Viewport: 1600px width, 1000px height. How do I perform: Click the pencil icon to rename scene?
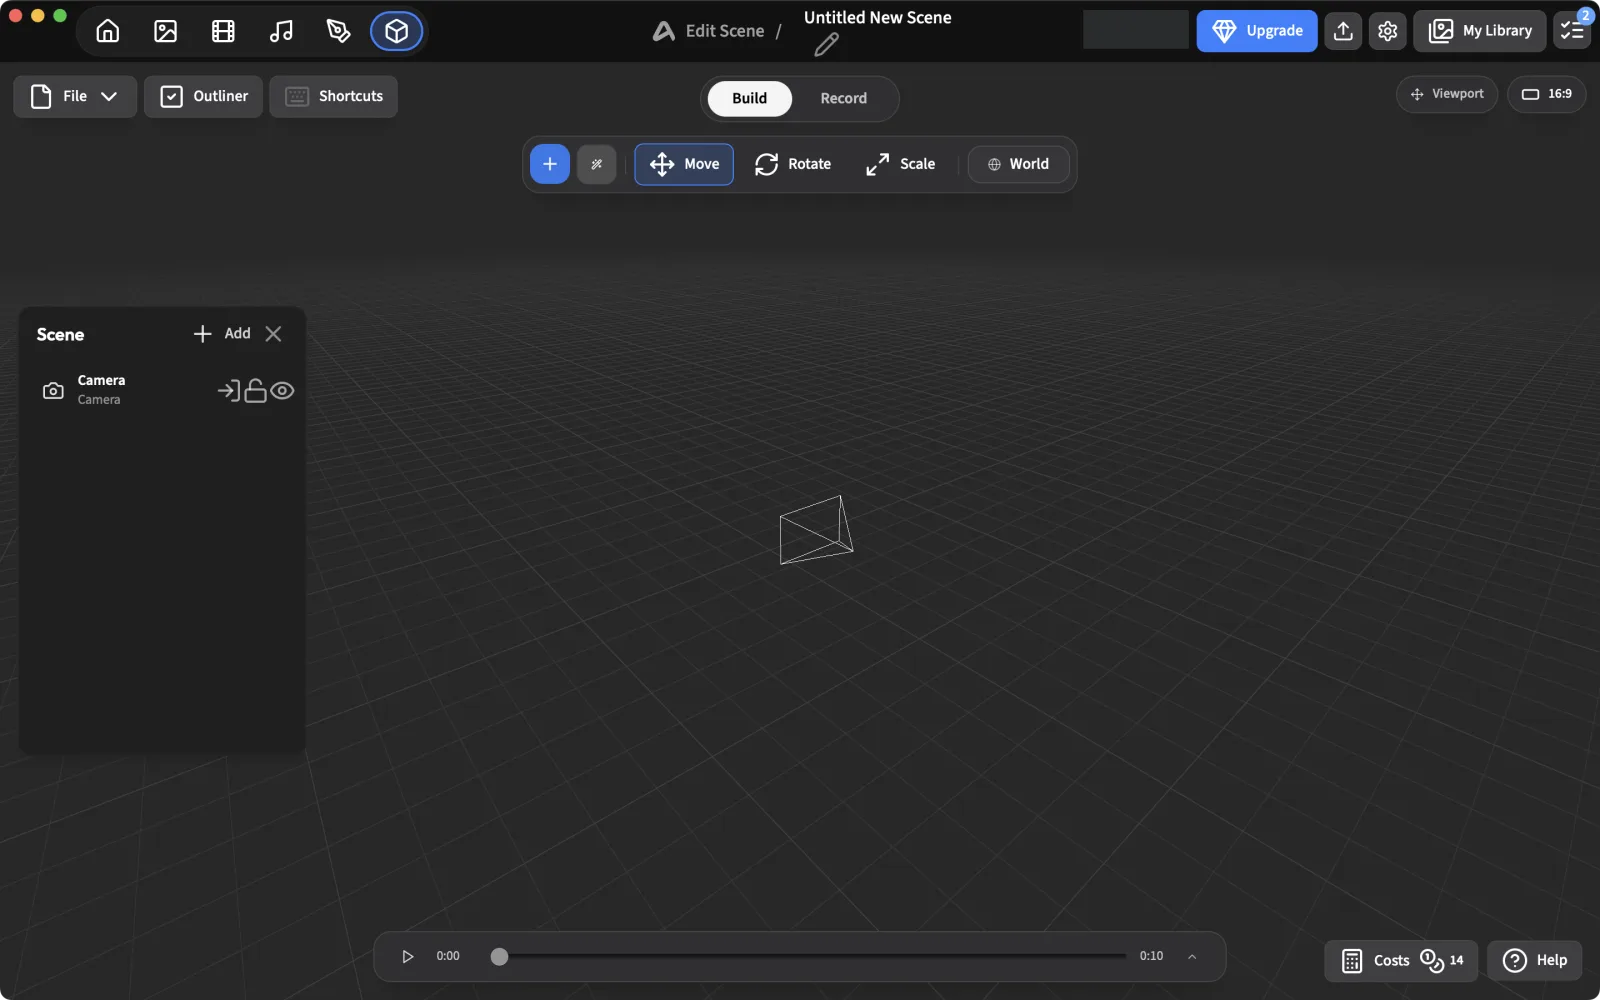click(827, 45)
